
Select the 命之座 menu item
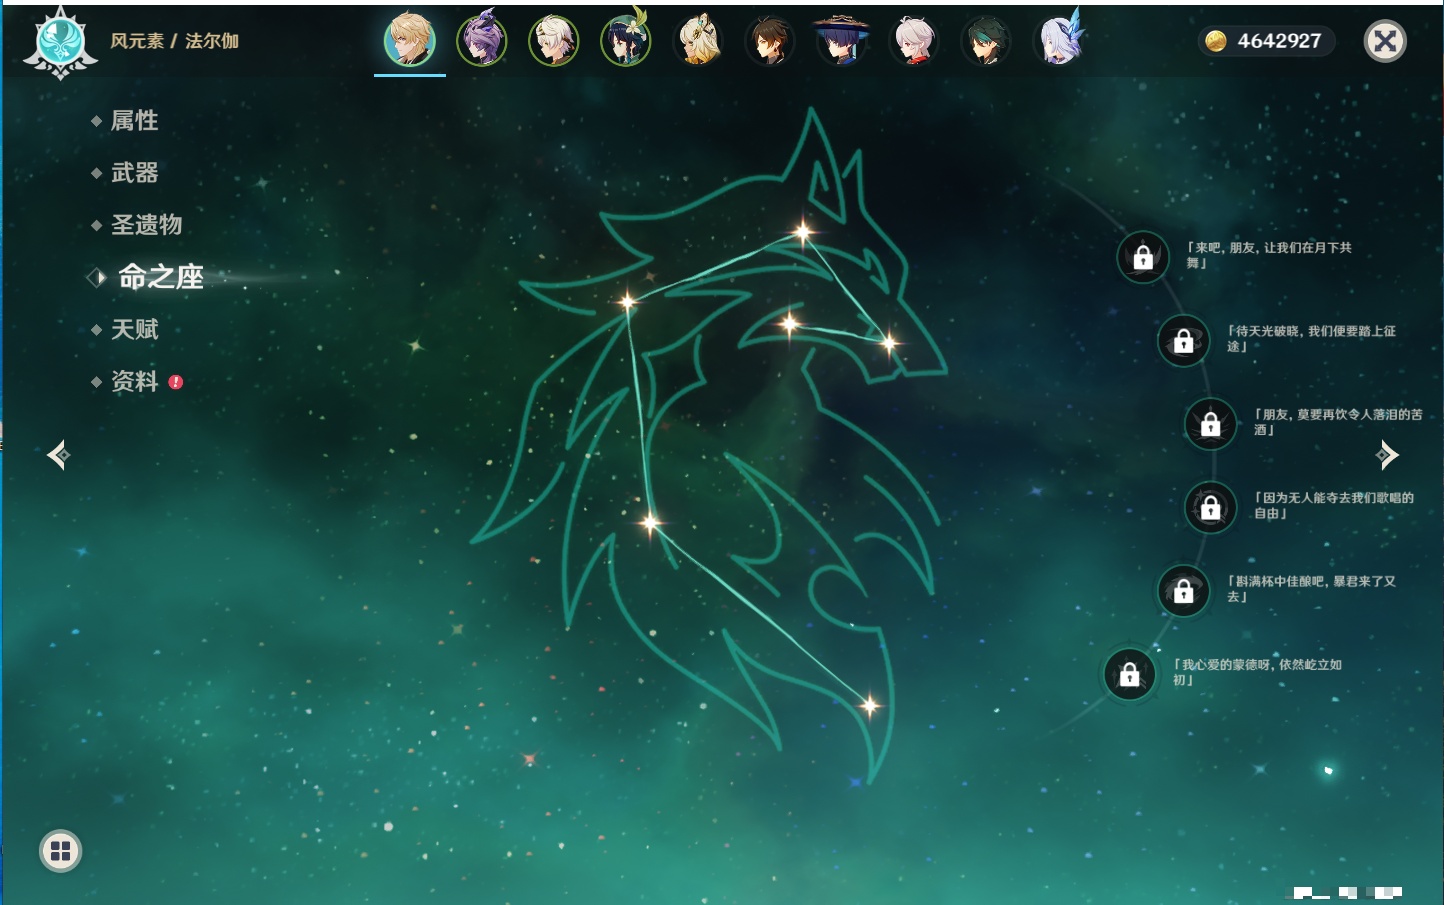click(x=161, y=277)
